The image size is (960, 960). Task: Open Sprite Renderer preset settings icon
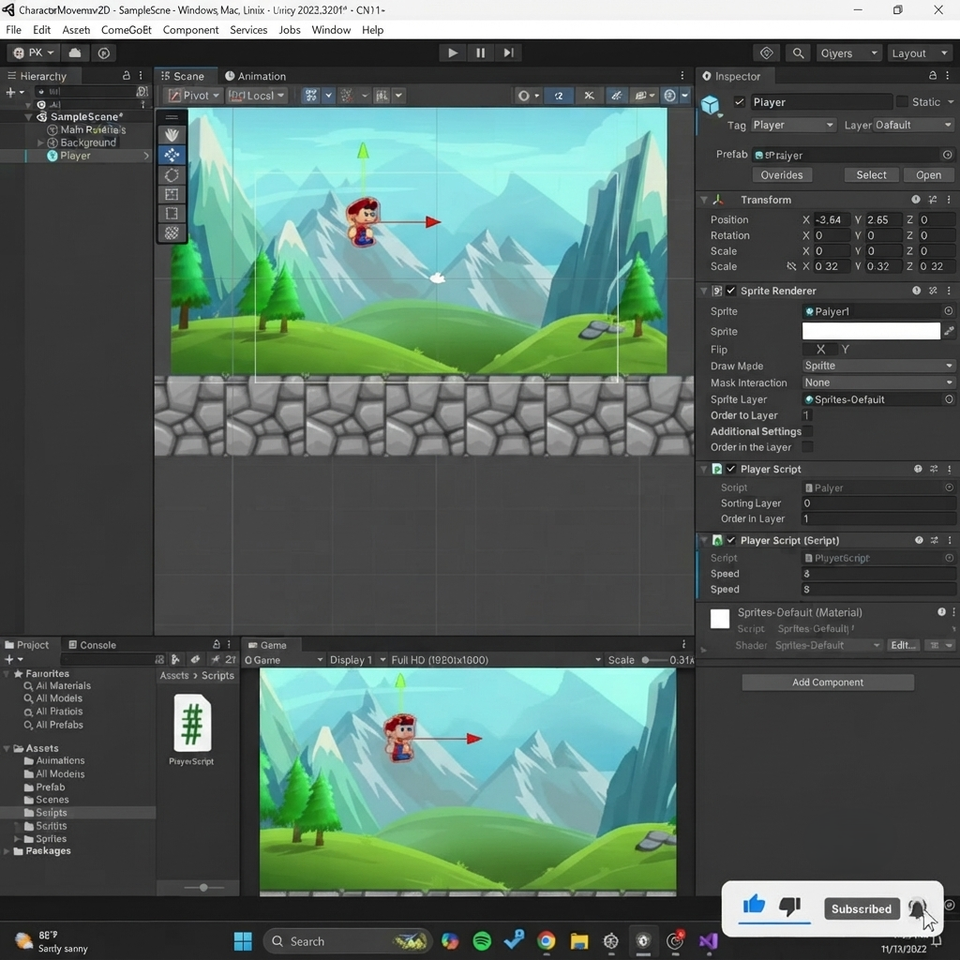pos(933,291)
